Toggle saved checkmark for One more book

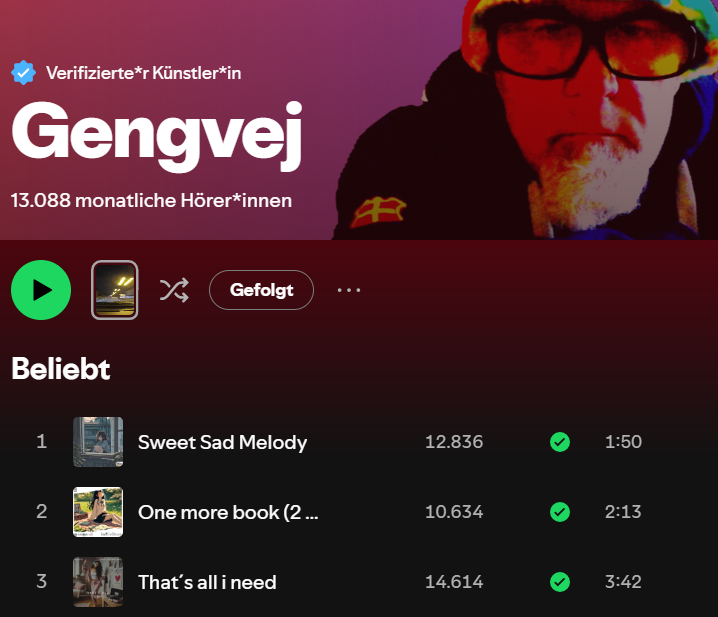(x=560, y=512)
